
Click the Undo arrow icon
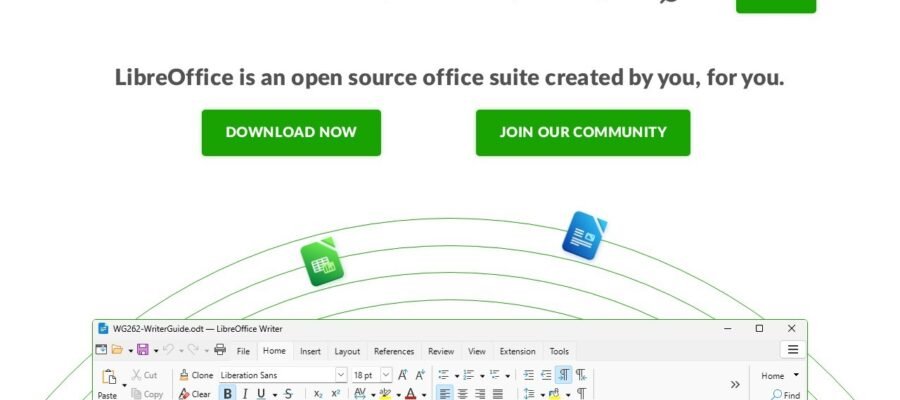coord(168,349)
